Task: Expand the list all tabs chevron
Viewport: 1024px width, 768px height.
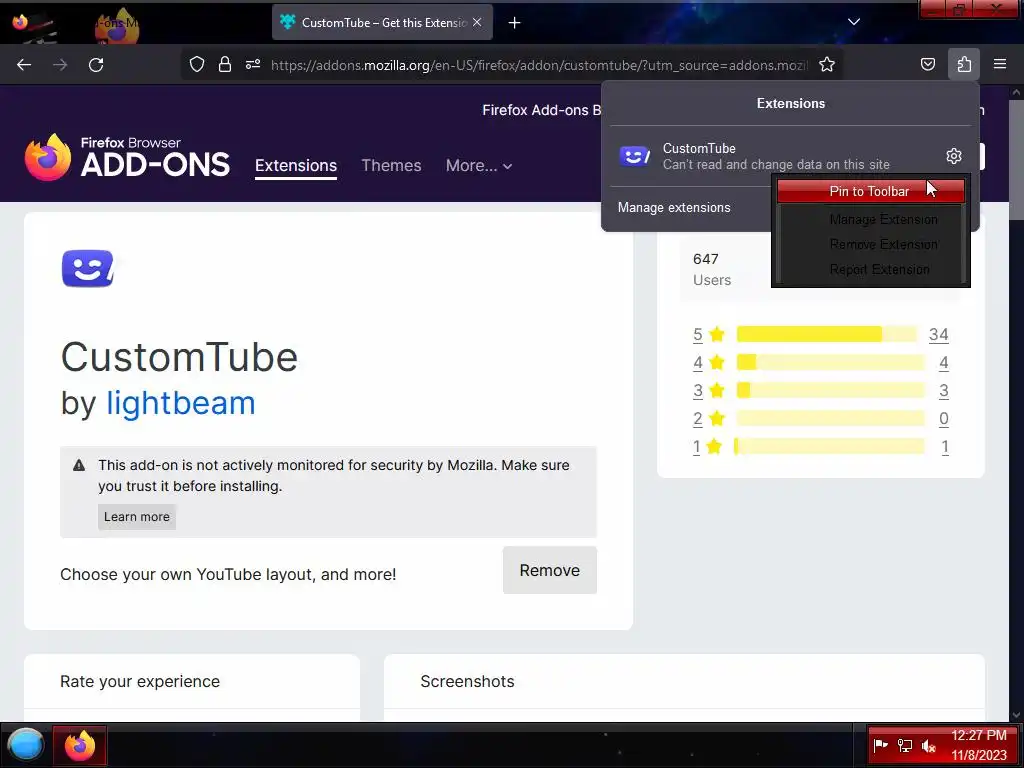Action: click(x=854, y=22)
